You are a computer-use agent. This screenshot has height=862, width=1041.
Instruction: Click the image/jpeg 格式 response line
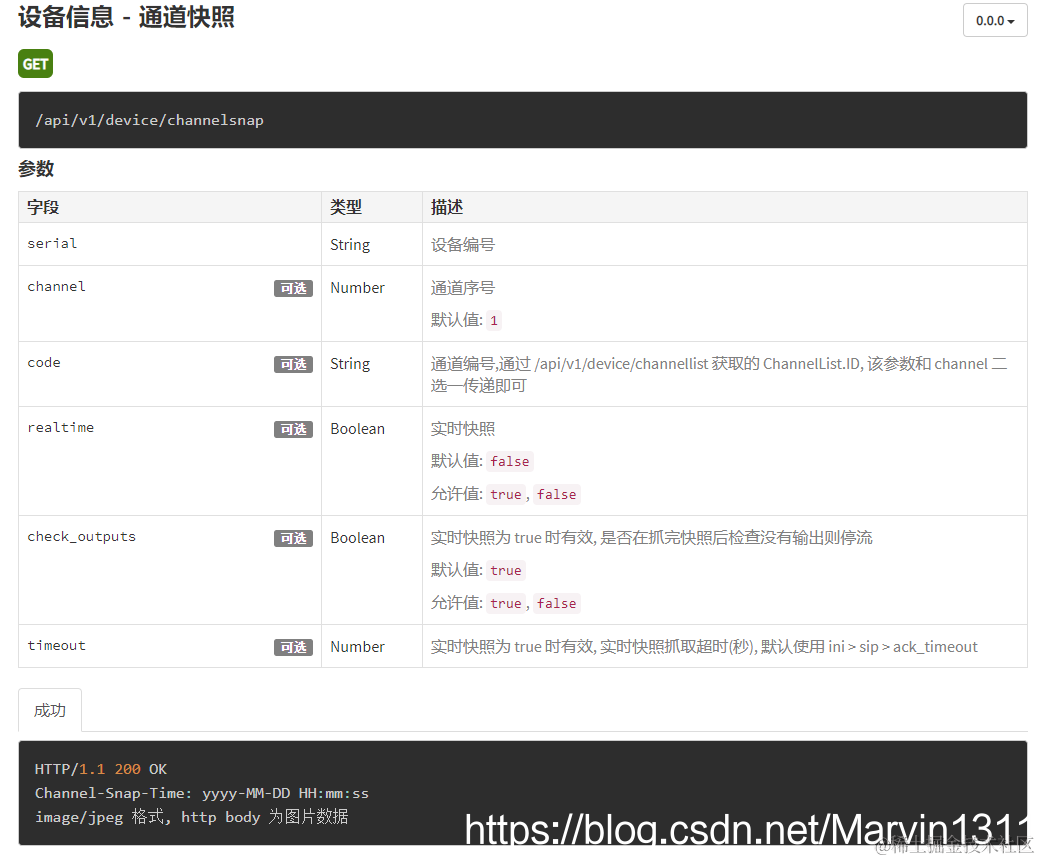[191, 817]
